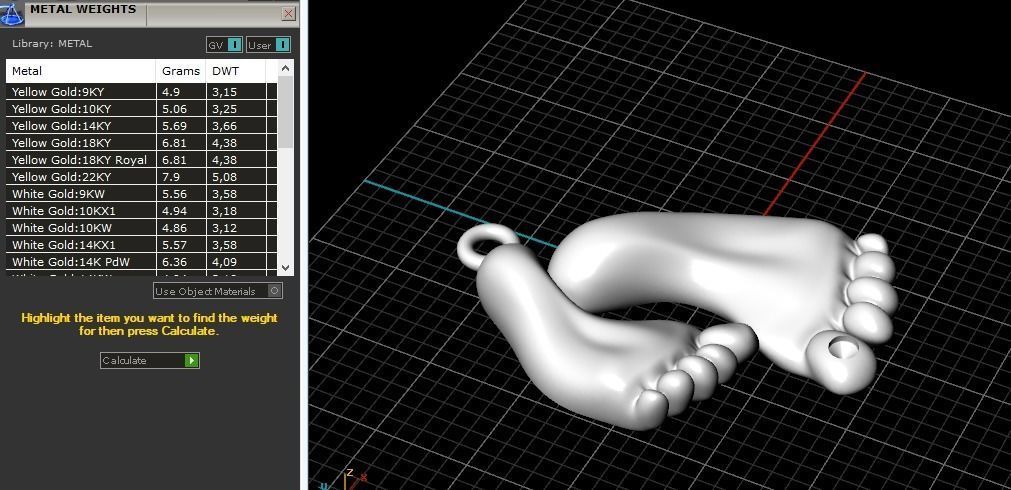Image resolution: width=1011 pixels, height=490 pixels.
Task: Click the metal list scroll down arrow
Action: (286, 268)
